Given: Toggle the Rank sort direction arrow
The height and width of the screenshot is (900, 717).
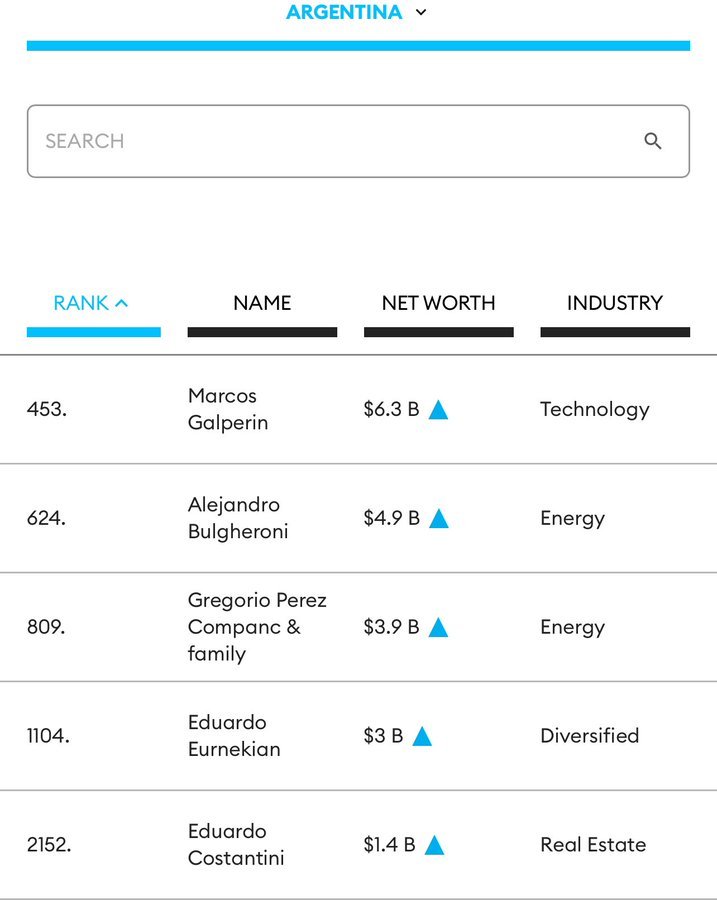Looking at the screenshot, I should [x=122, y=303].
